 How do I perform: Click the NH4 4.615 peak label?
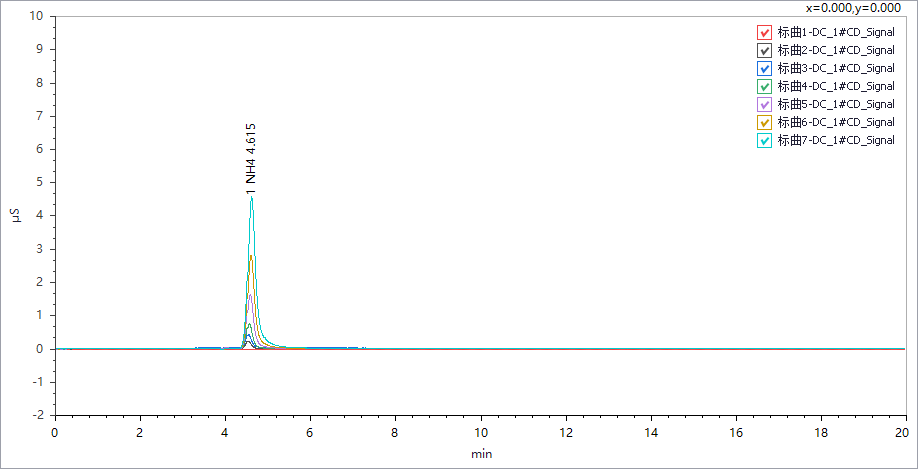tap(251, 159)
